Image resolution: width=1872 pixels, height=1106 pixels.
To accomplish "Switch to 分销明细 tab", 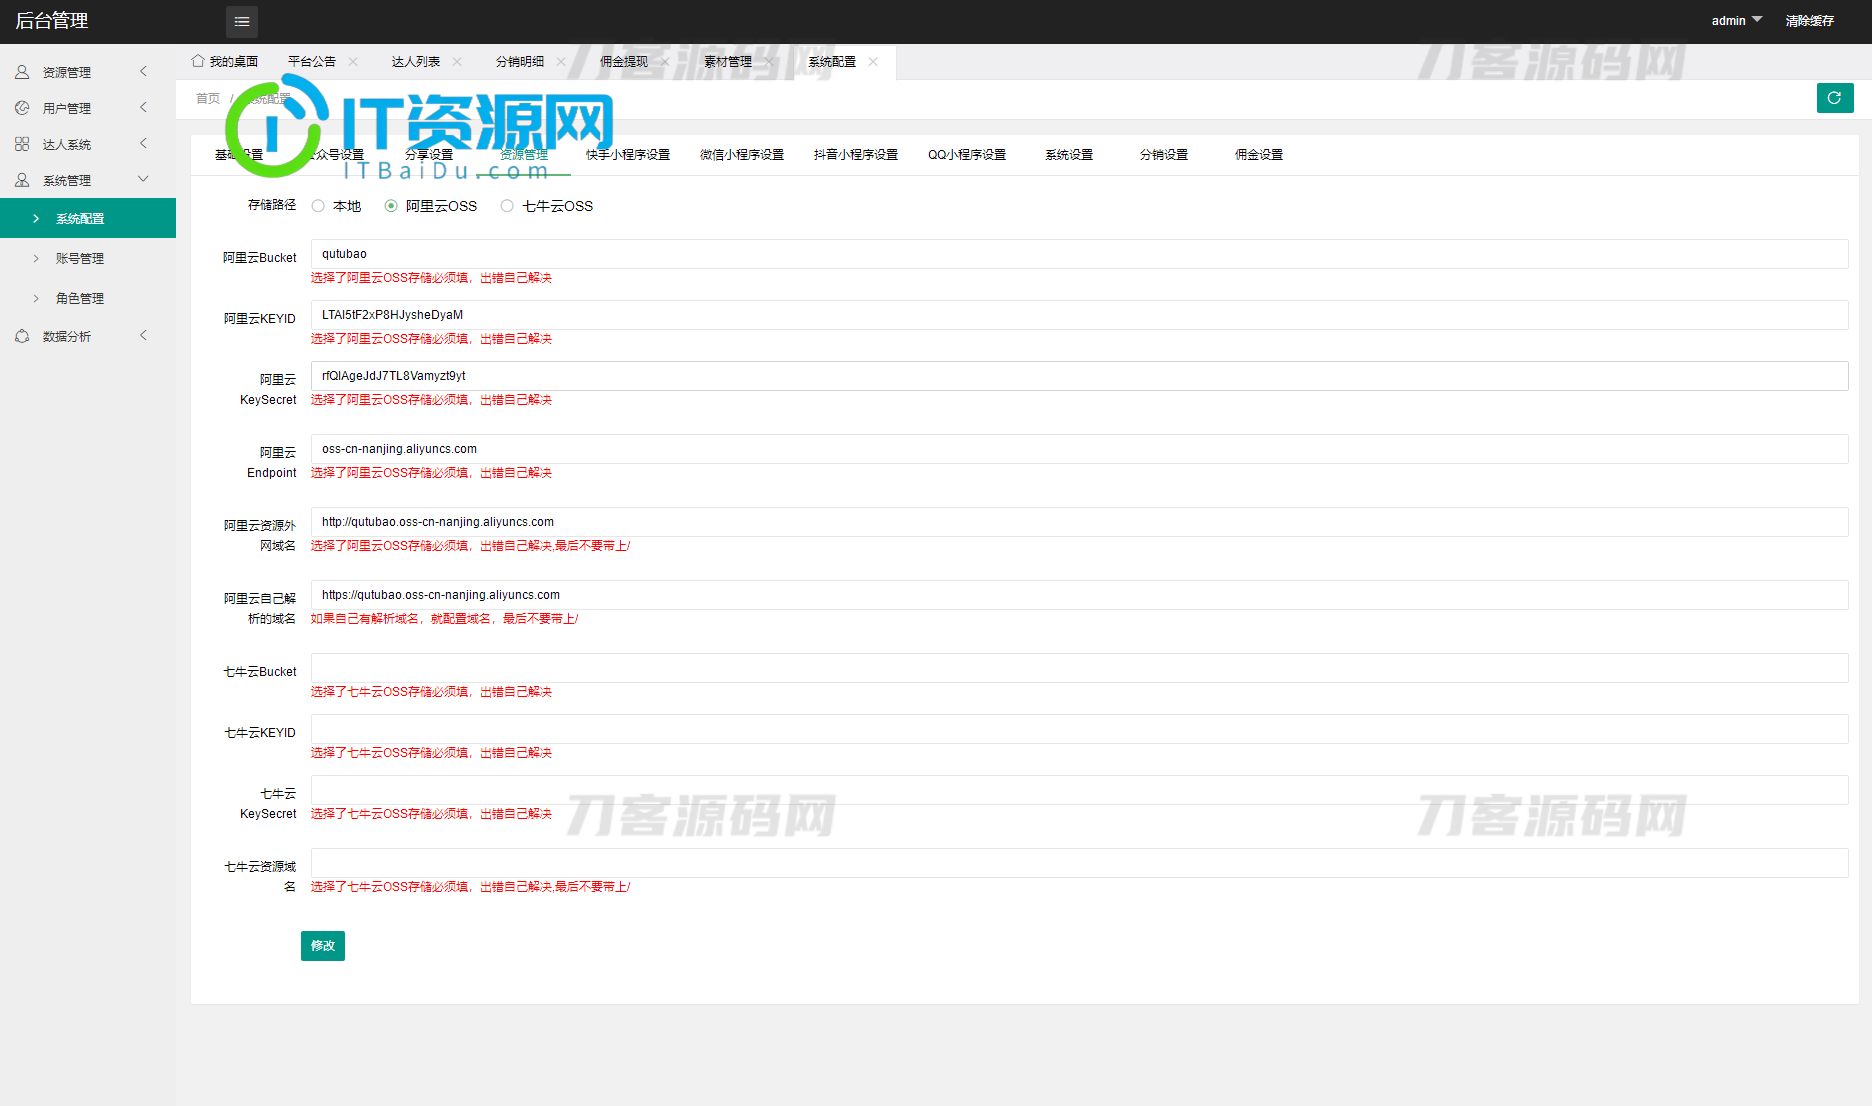I will pos(520,62).
